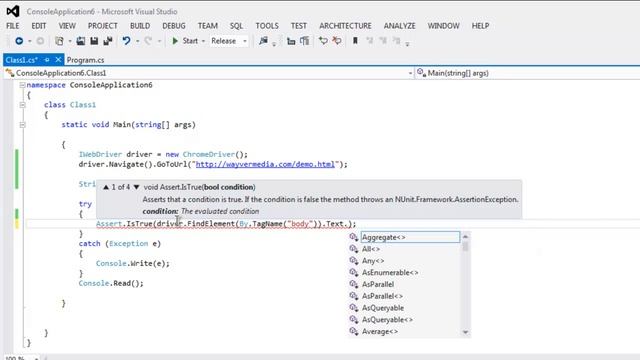Open the TOOLS menu

tap(267, 26)
